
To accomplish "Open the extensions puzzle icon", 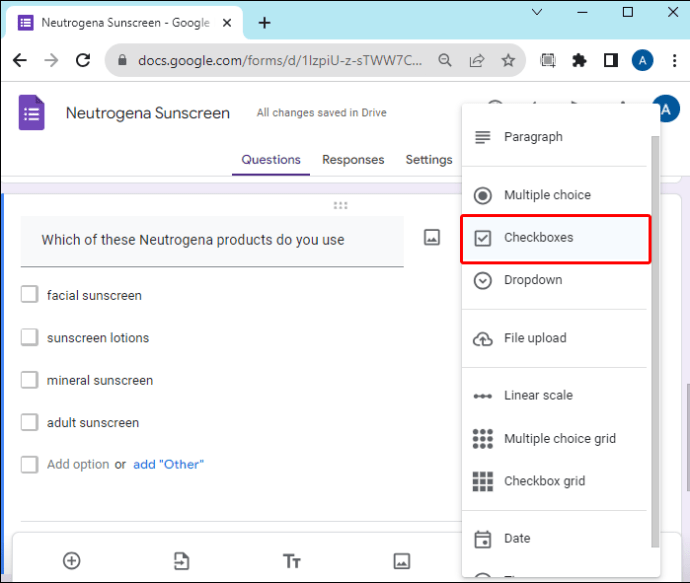I will coord(580,60).
